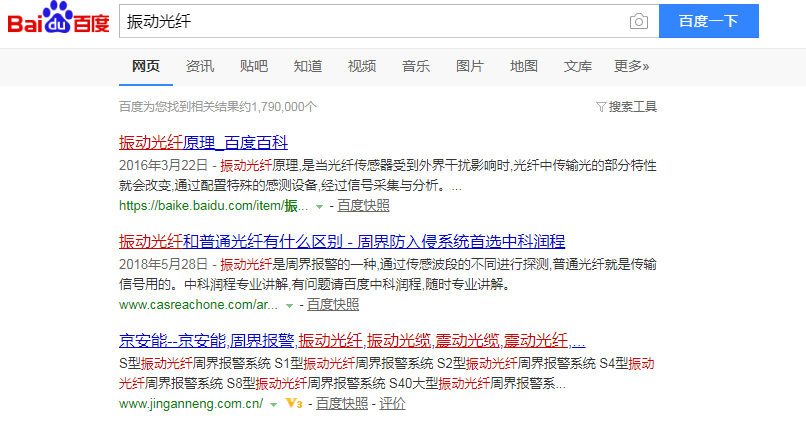Open the 视频 tab

(x=361, y=66)
